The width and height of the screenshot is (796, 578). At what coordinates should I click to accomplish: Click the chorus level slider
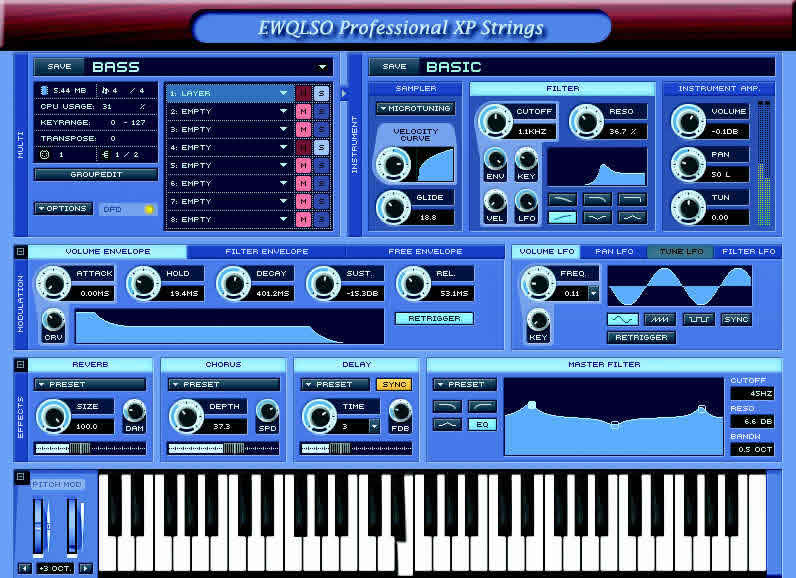(223, 448)
